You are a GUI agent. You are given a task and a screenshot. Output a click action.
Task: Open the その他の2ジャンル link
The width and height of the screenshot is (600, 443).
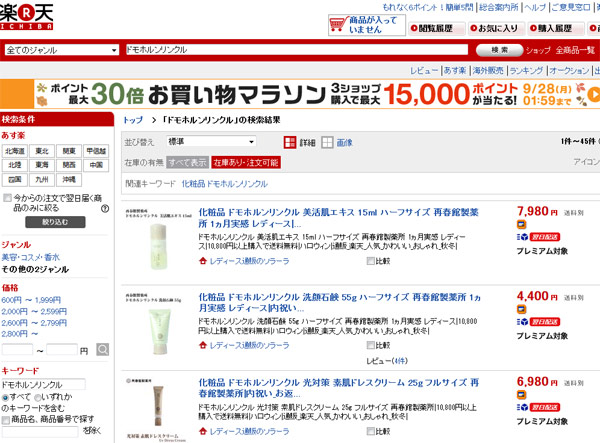click(x=35, y=269)
